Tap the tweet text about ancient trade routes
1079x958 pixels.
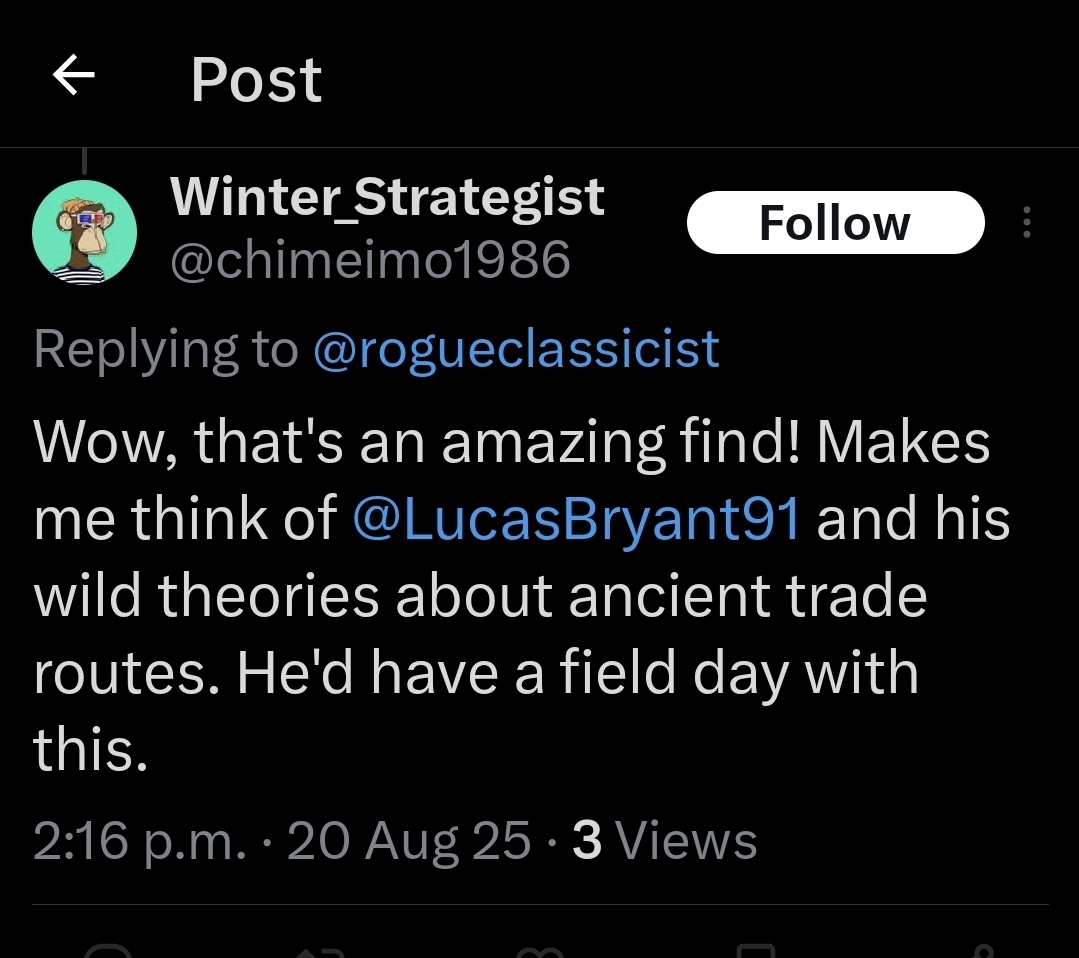[x=480, y=595]
